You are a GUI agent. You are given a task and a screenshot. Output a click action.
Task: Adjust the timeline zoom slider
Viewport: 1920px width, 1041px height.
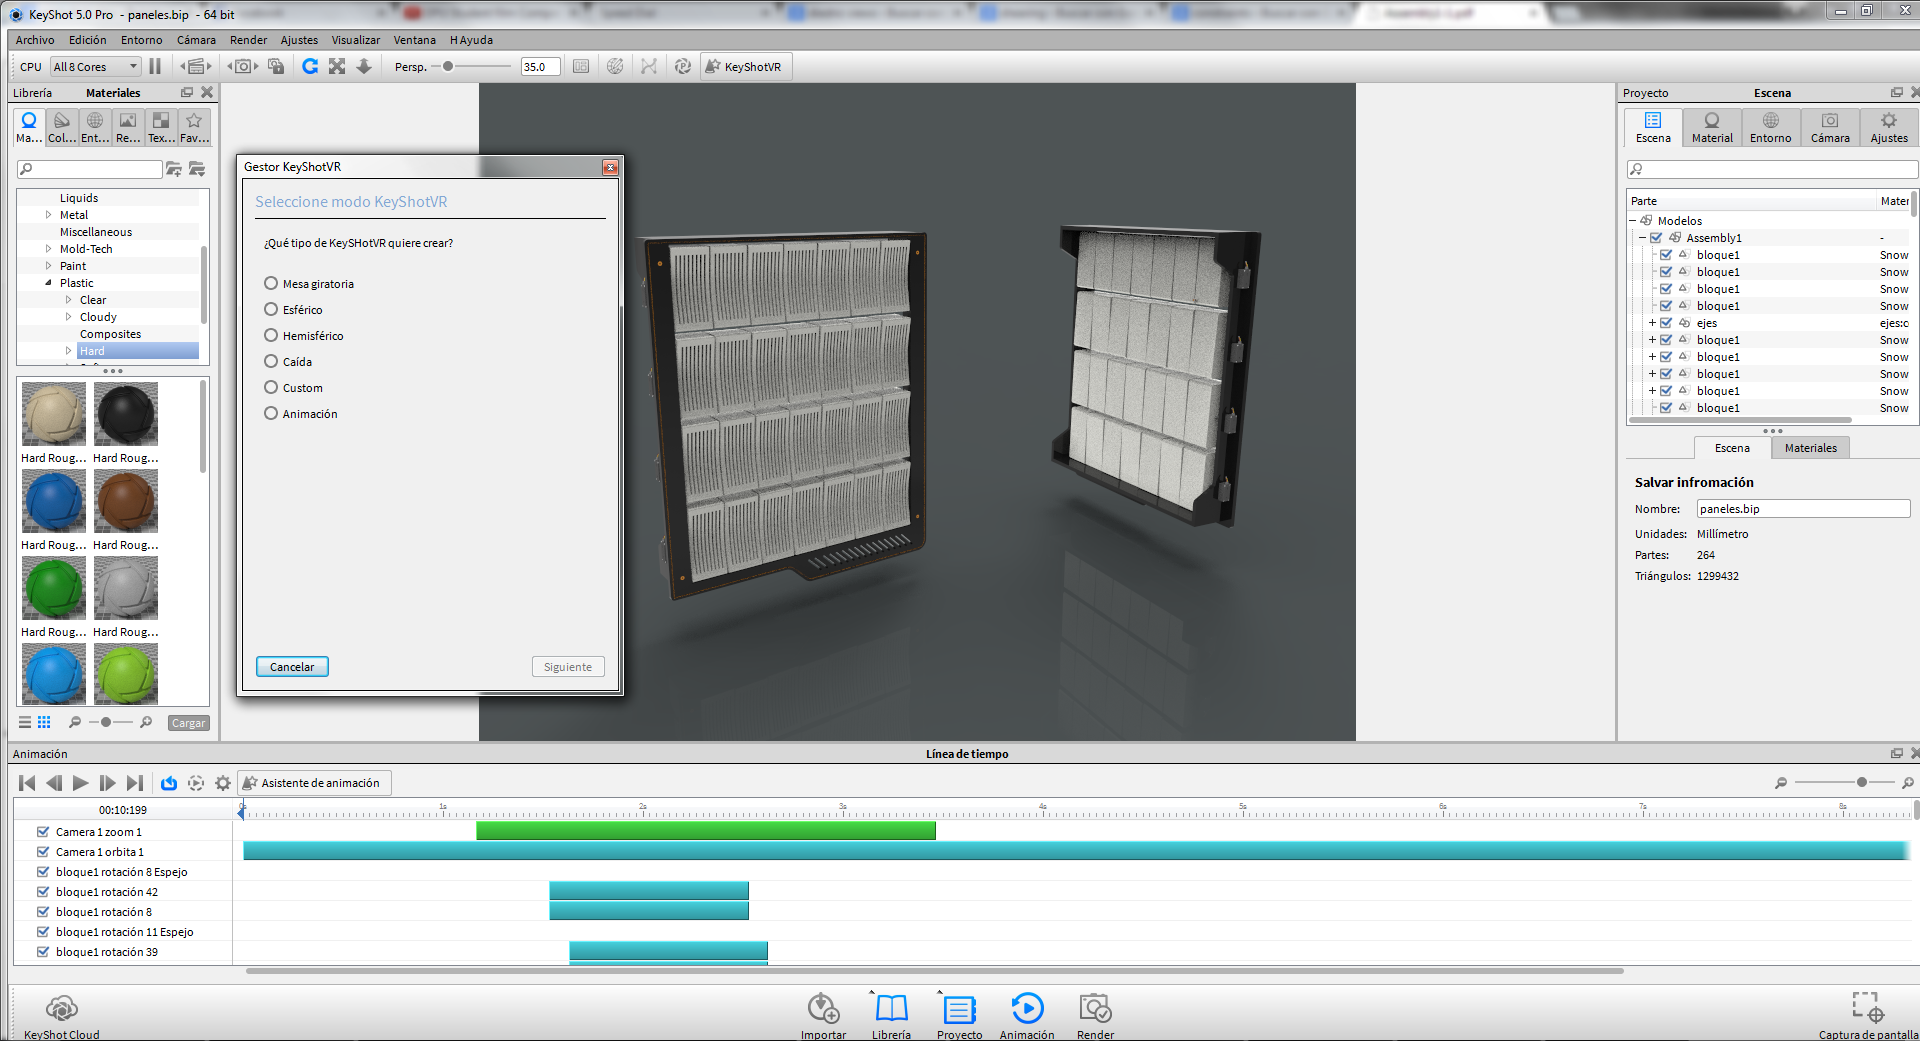click(x=1862, y=782)
